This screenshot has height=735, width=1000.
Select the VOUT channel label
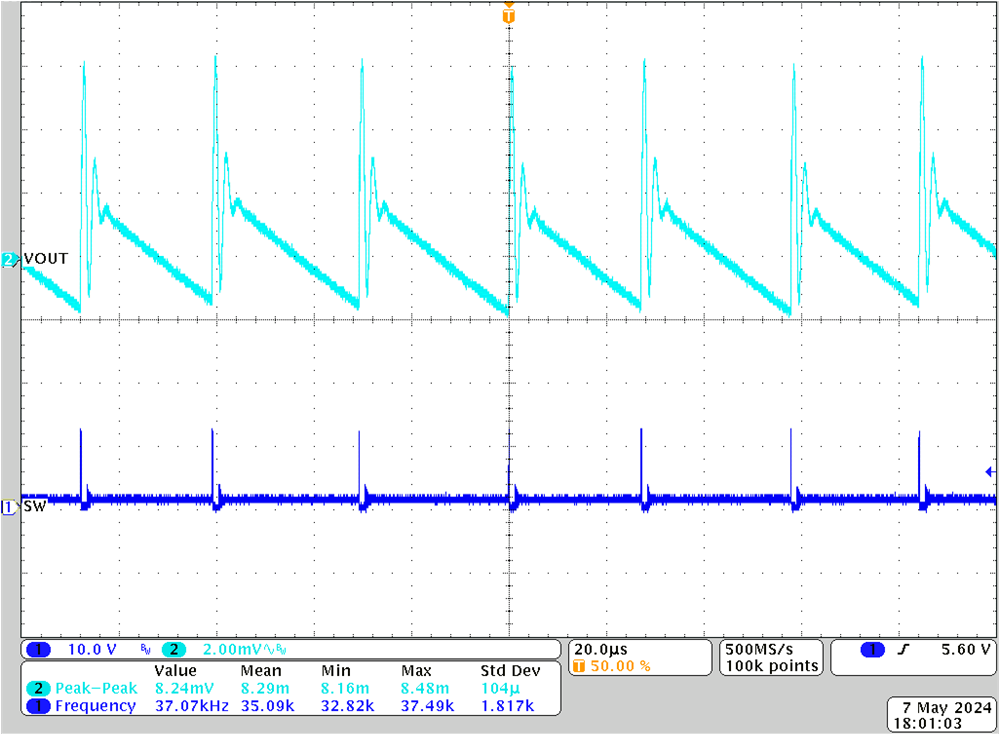[48, 258]
